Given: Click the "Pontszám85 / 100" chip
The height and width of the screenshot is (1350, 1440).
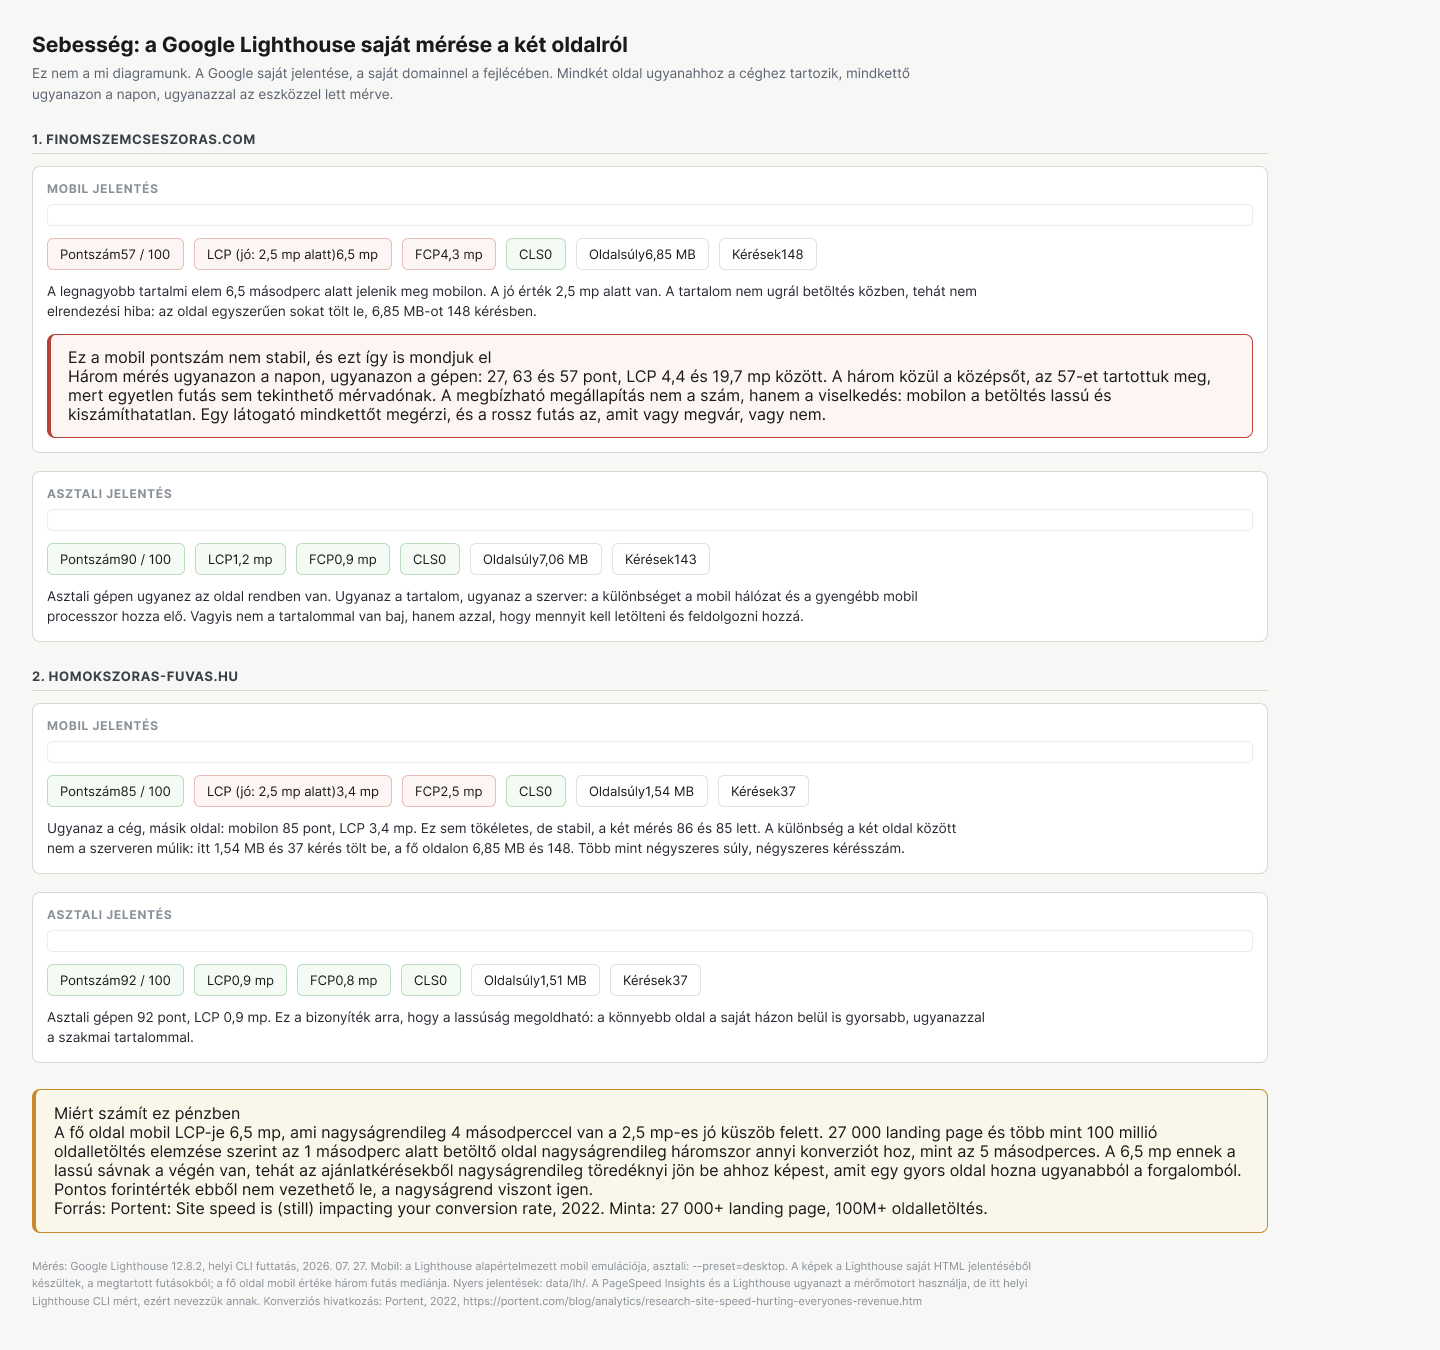Looking at the screenshot, I should coord(115,791).
